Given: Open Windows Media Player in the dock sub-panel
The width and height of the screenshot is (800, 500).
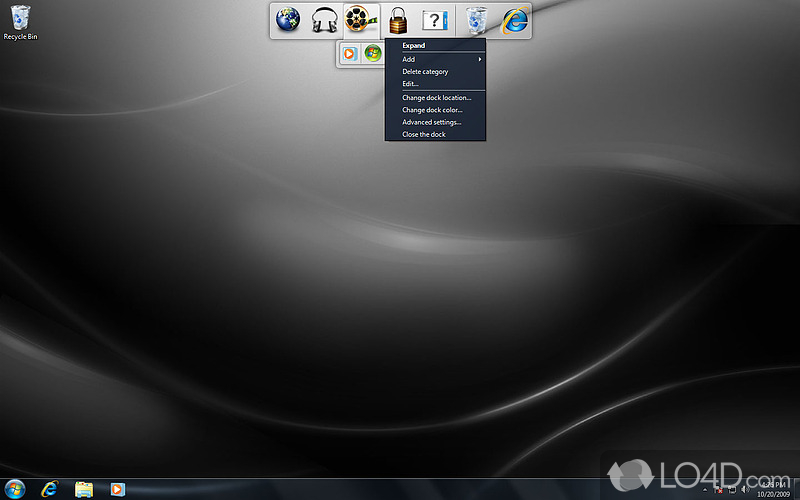Looking at the screenshot, I should [x=349, y=54].
